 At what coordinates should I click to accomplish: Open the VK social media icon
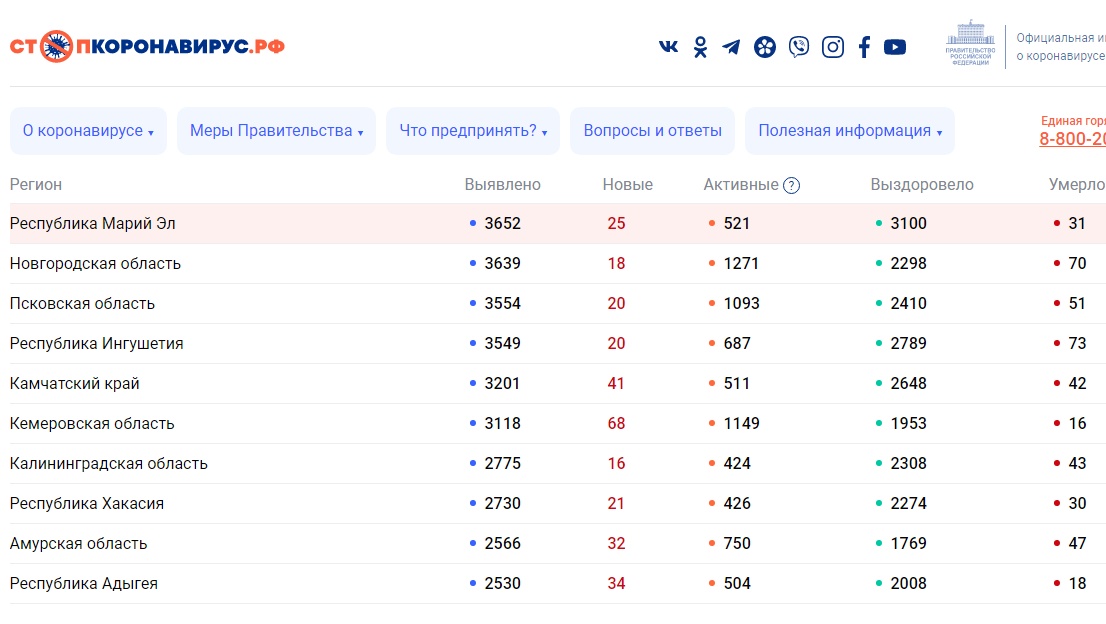pyautogui.click(x=668, y=47)
